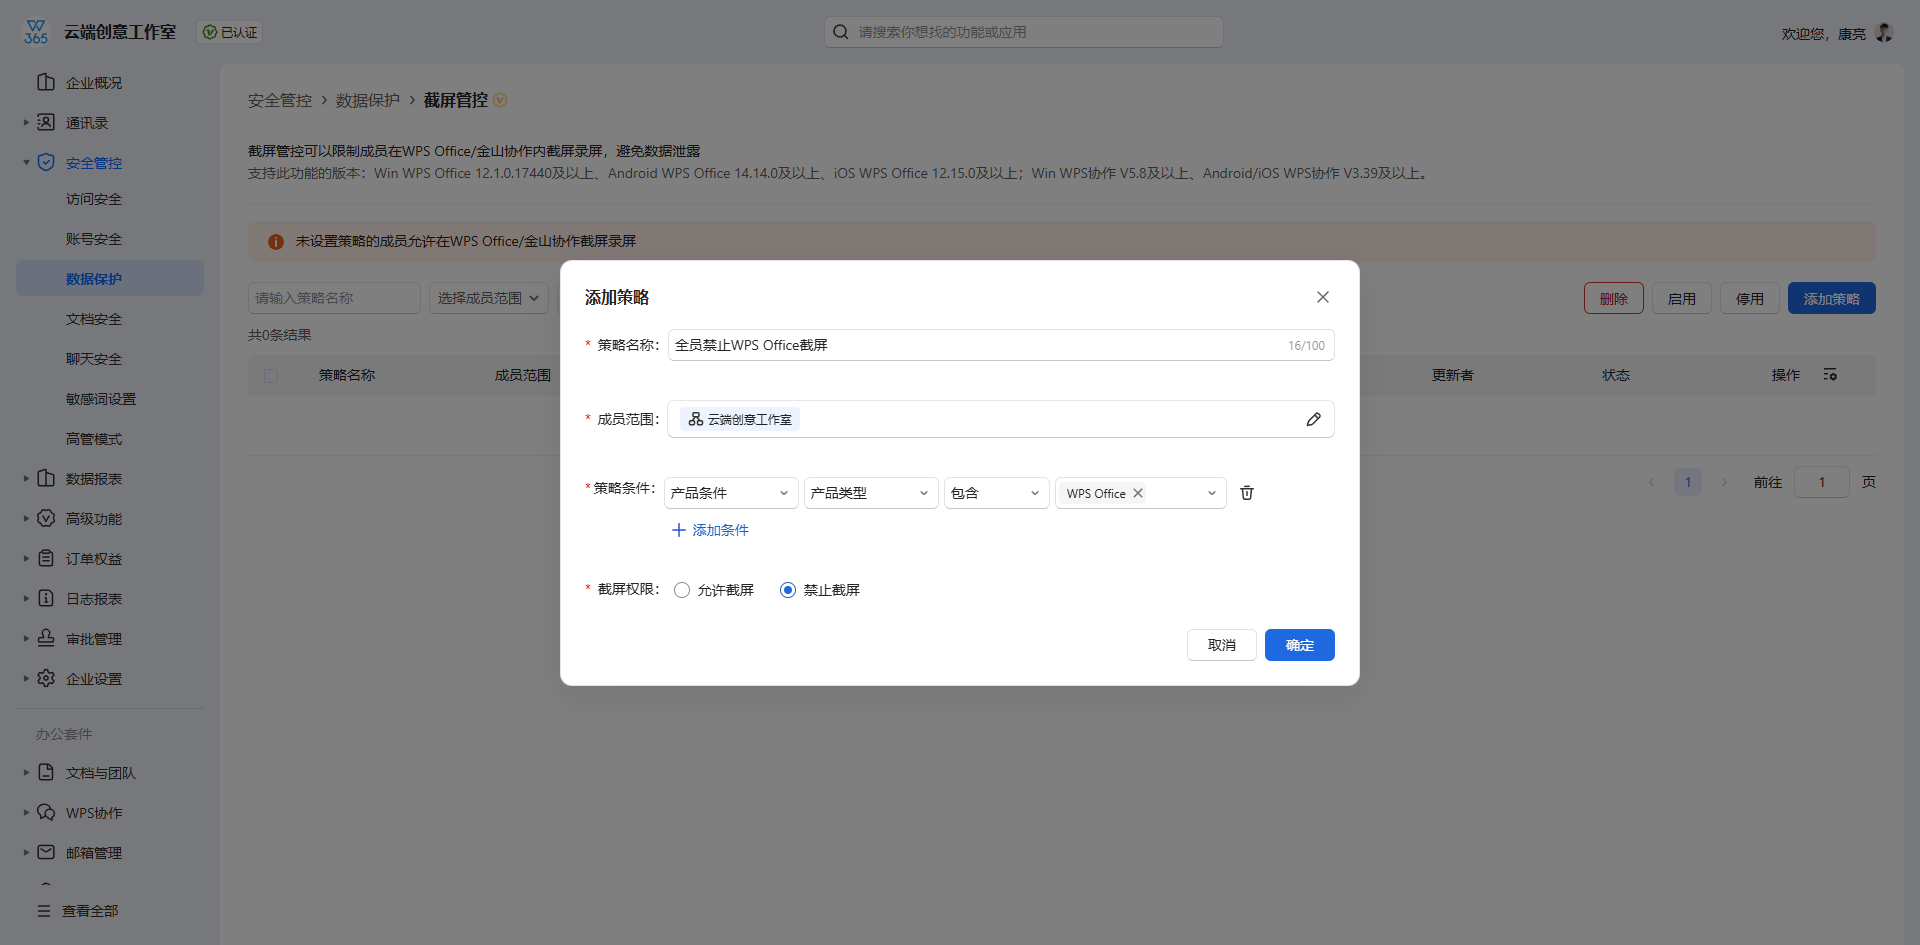Click the user avatar at top right
The image size is (1920, 945).
pyautogui.click(x=1884, y=33)
